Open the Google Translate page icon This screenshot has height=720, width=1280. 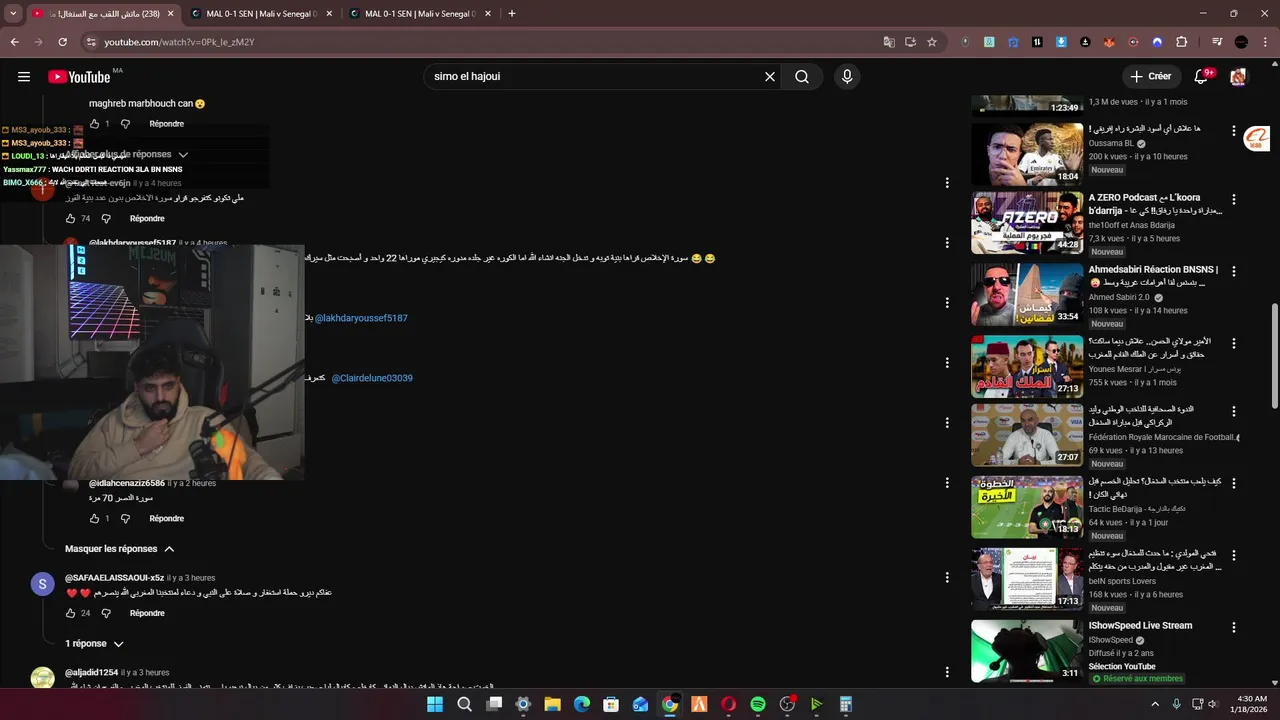(889, 42)
